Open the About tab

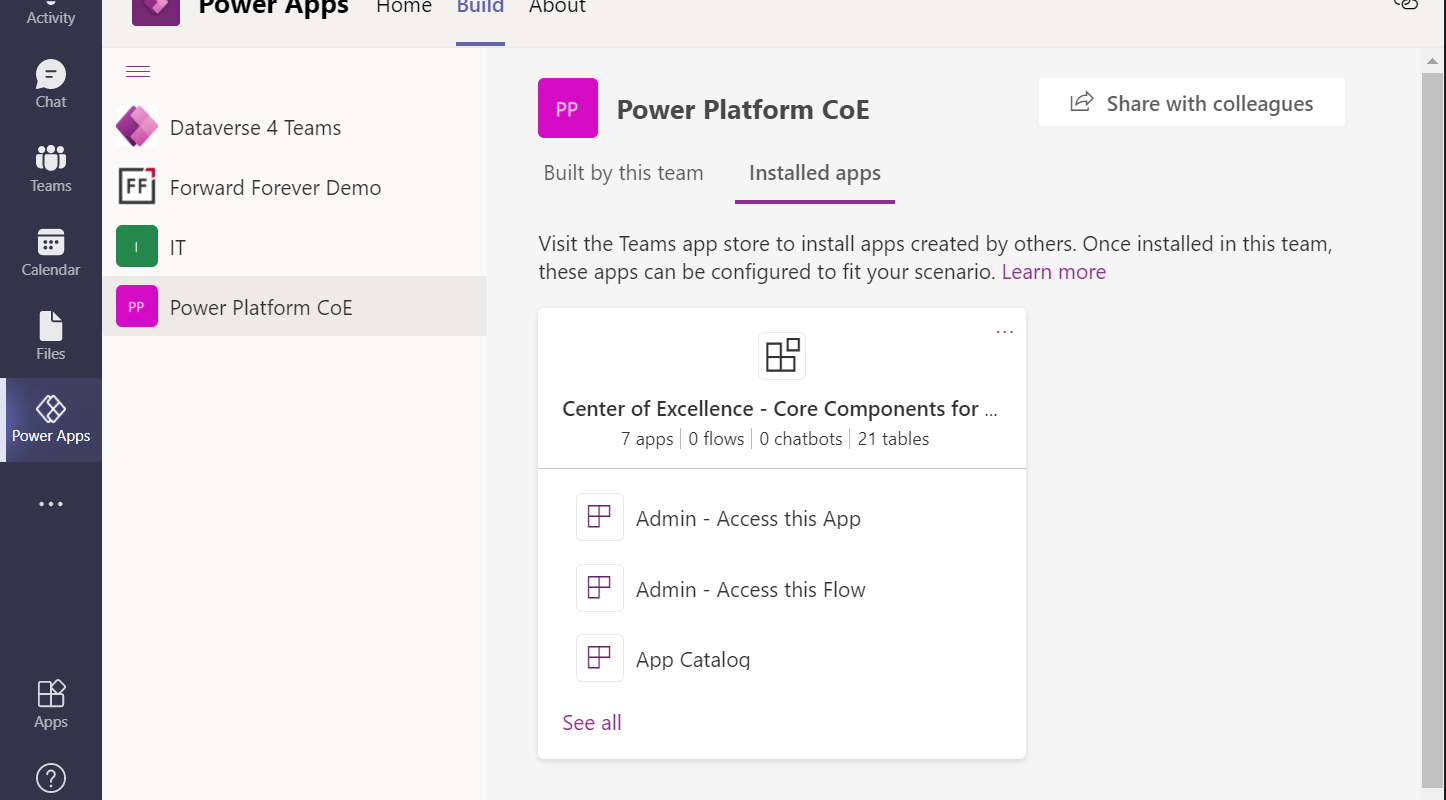point(557,8)
